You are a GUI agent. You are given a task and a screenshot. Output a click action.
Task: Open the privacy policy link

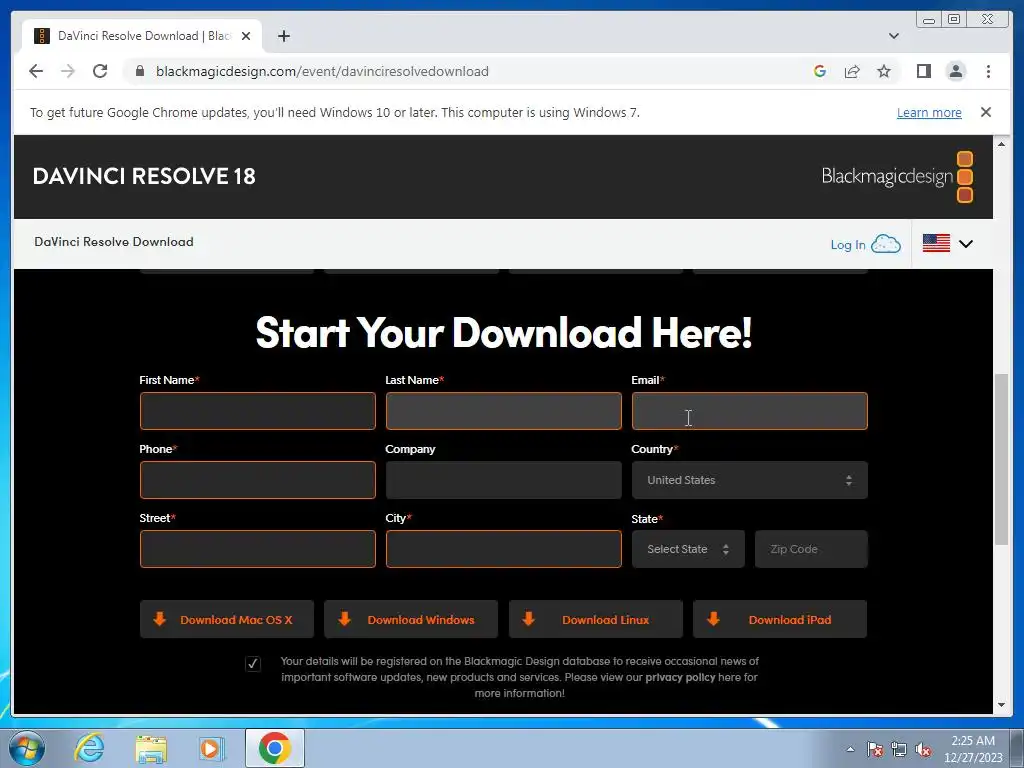click(680, 677)
